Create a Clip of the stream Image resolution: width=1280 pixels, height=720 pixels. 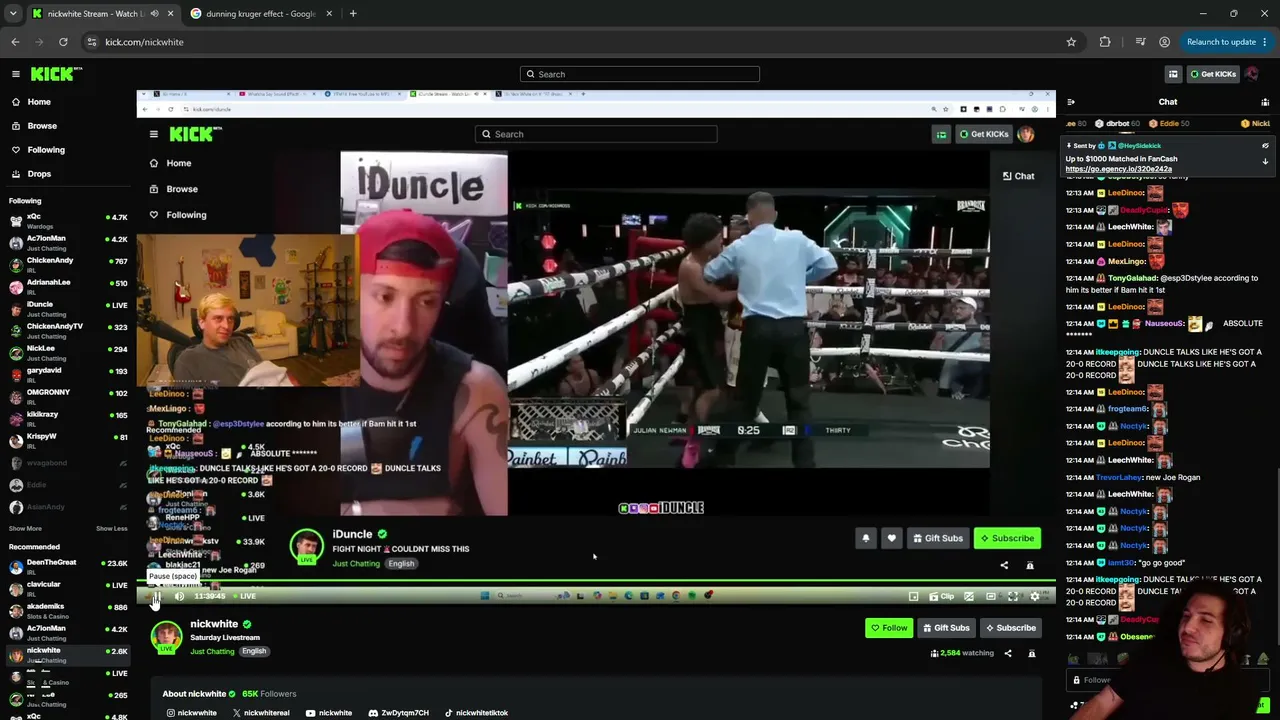(941, 597)
